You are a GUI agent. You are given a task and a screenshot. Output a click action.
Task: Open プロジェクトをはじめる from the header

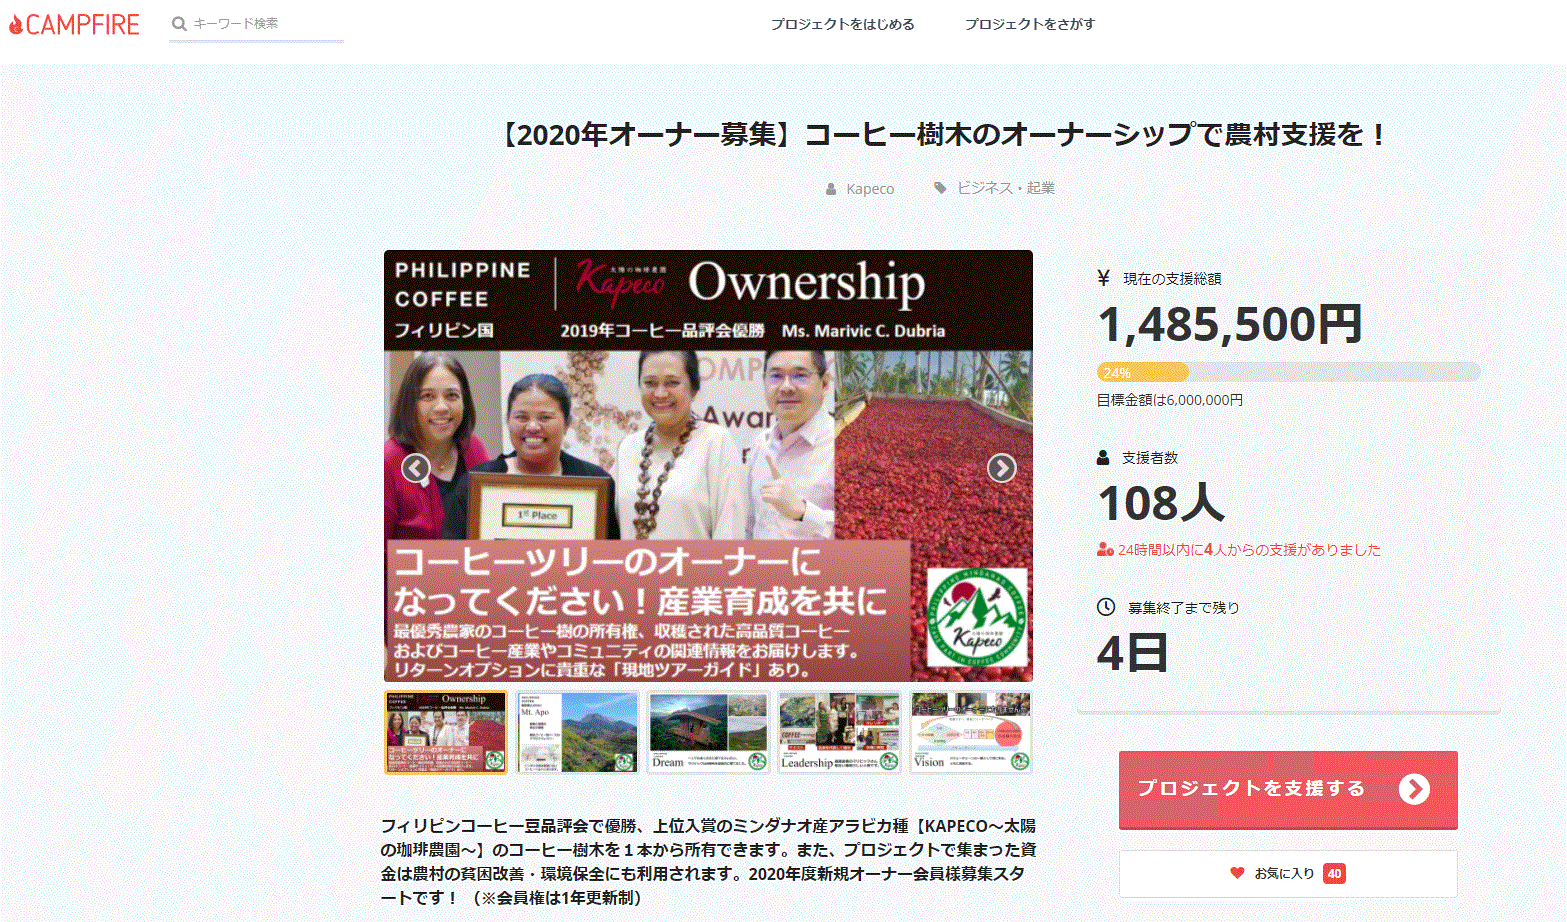tap(843, 23)
